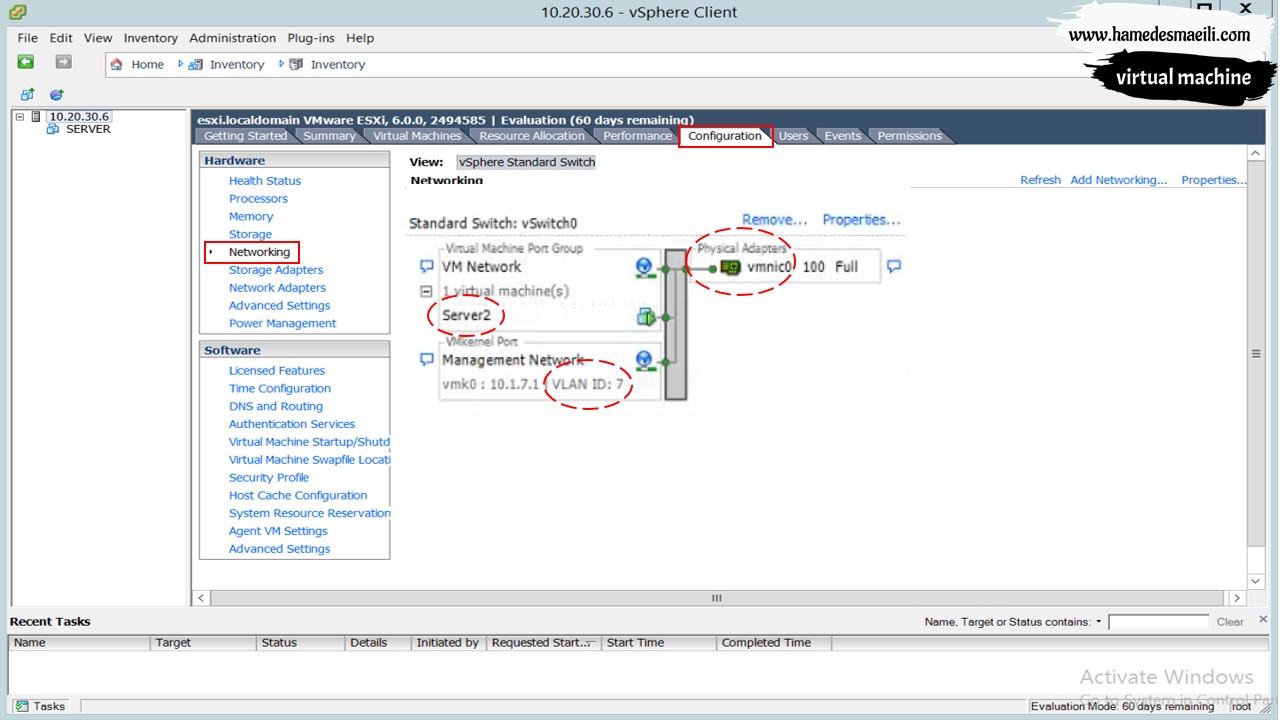1280x720 pixels.
Task: Open the first Inventory breadcrumb dropdown arrow
Action: point(282,64)
